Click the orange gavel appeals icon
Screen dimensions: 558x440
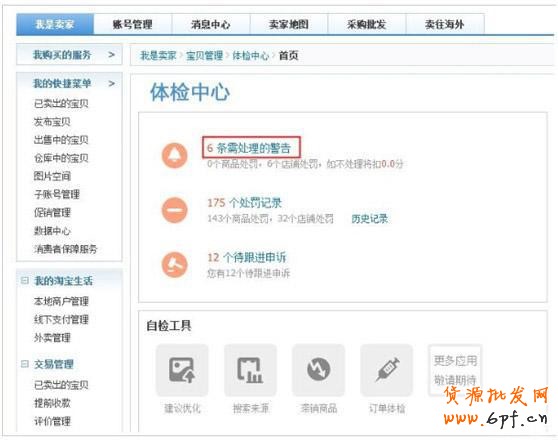[174, 264]
